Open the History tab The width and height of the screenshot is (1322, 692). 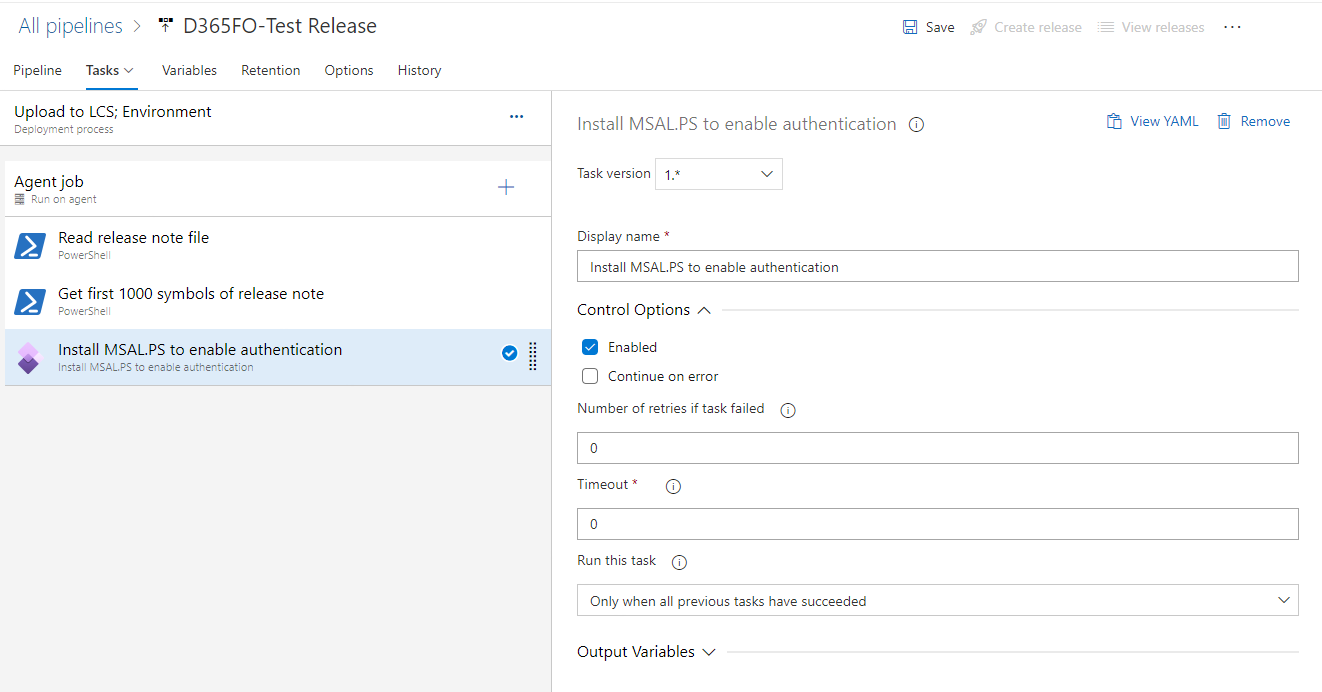(418, 70)
